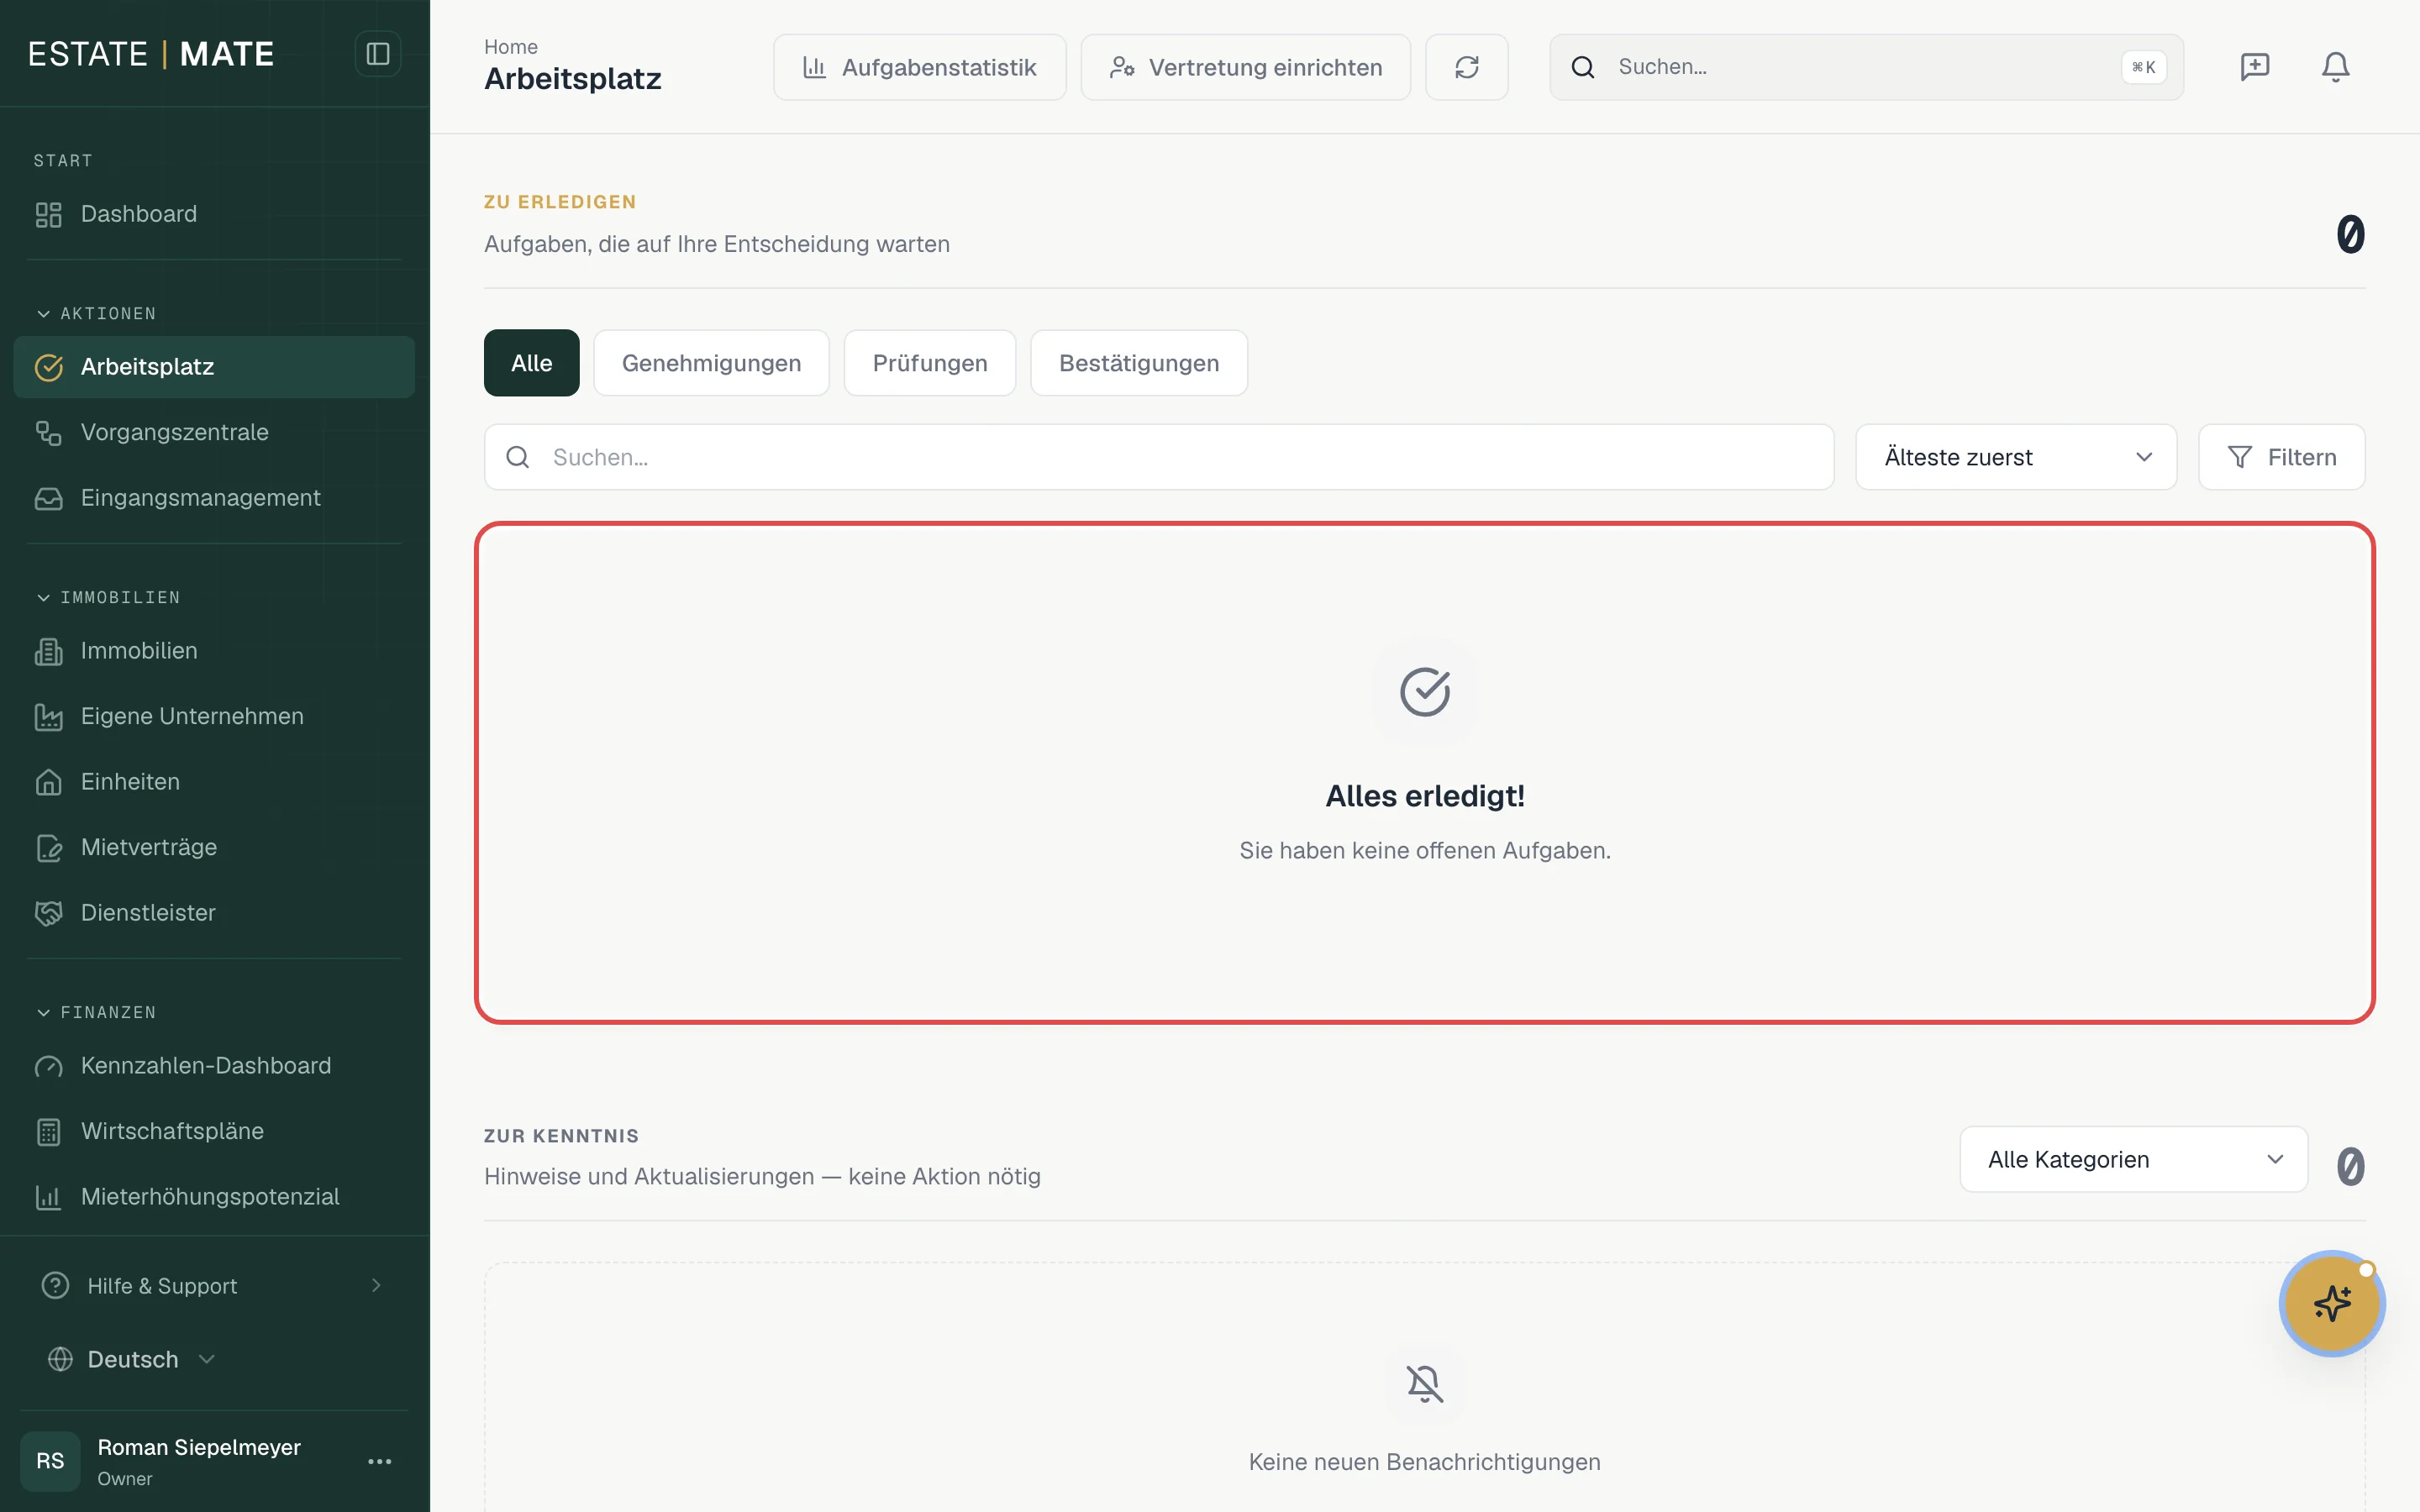
Task: Click the Home breadcrumb link
Action: click(510, 47)
